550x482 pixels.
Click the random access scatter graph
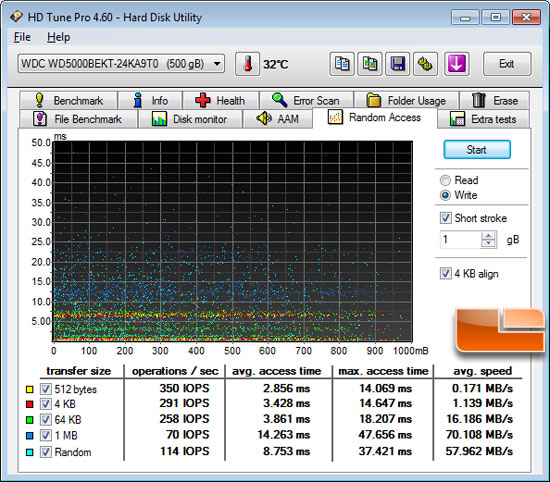[233, 241]
